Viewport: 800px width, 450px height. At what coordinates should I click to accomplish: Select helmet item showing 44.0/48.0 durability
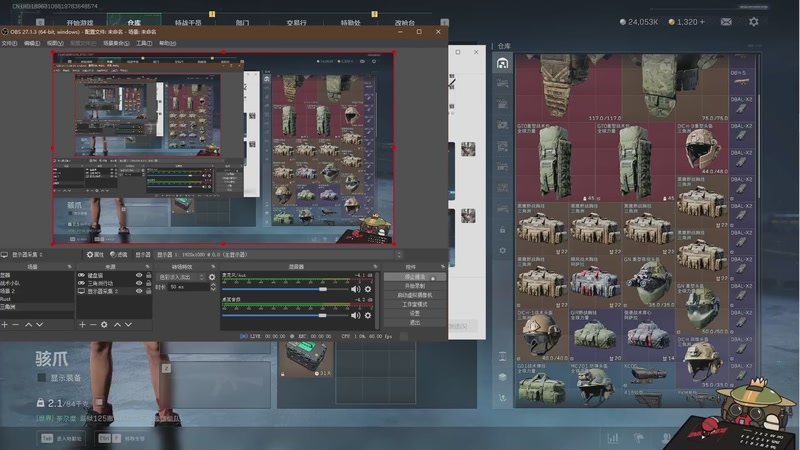702,149
